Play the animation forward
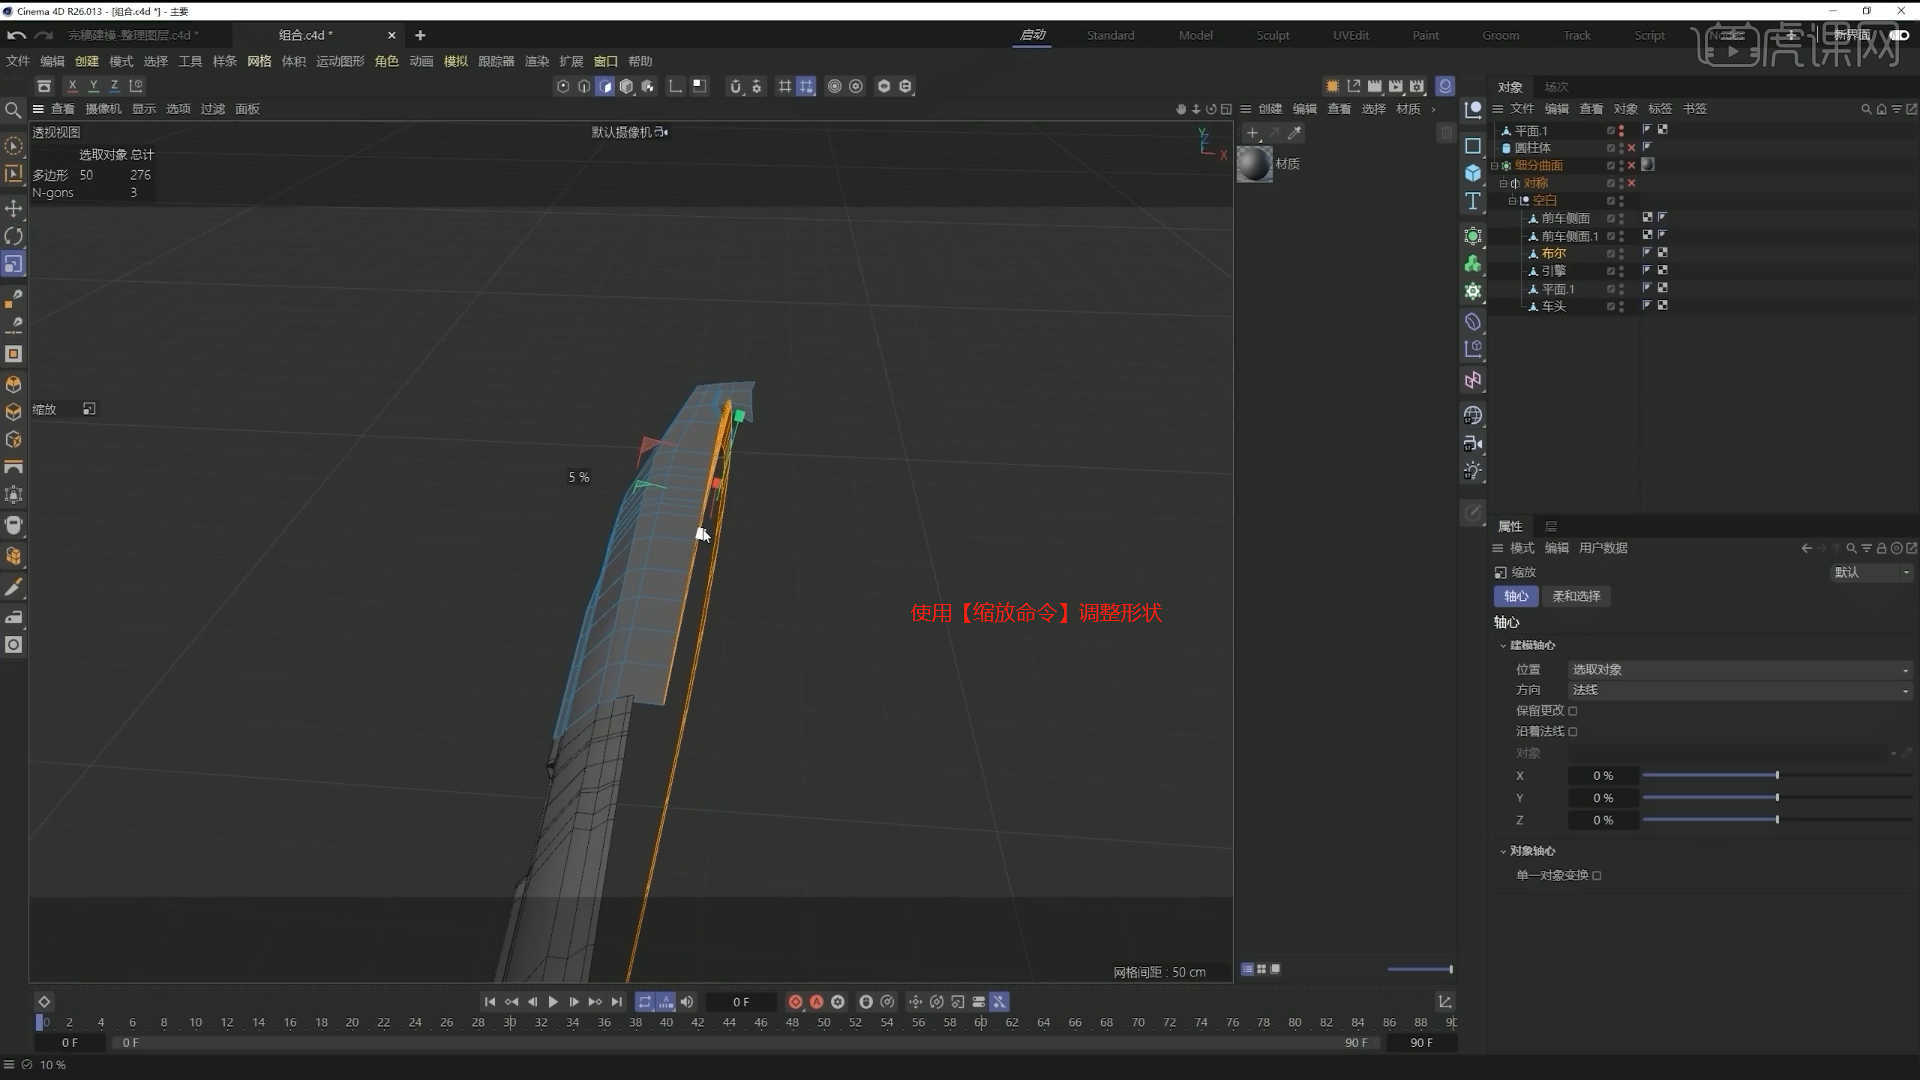Viewport: 1920px width, 1080px height. point(553,1002)
